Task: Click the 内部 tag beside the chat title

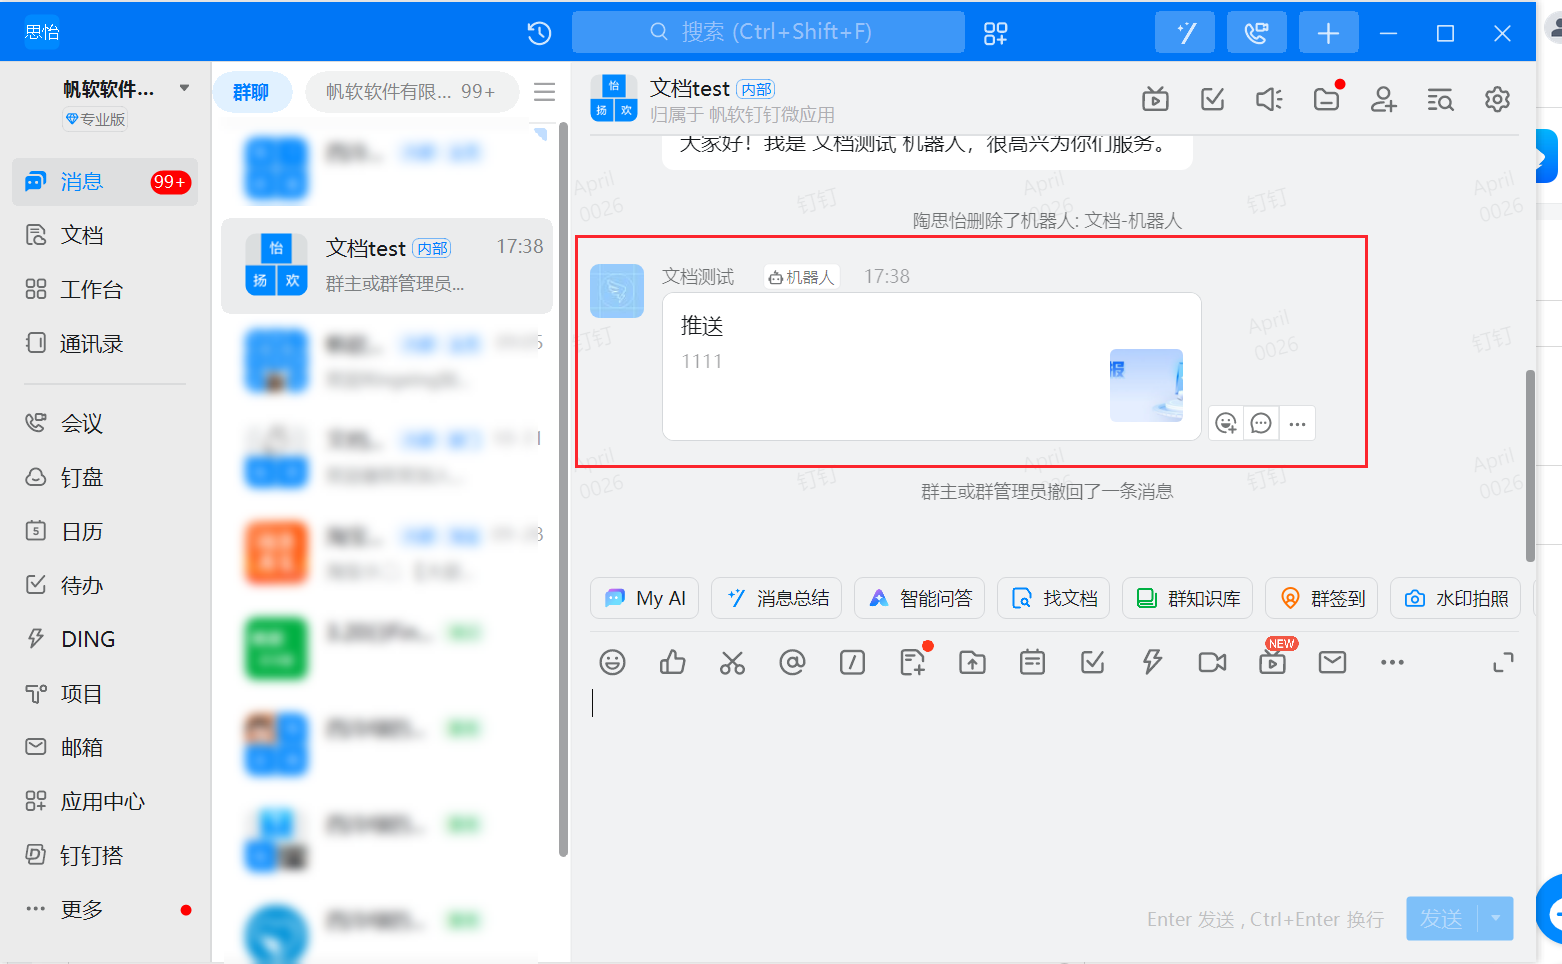Action: click(756, 89)
